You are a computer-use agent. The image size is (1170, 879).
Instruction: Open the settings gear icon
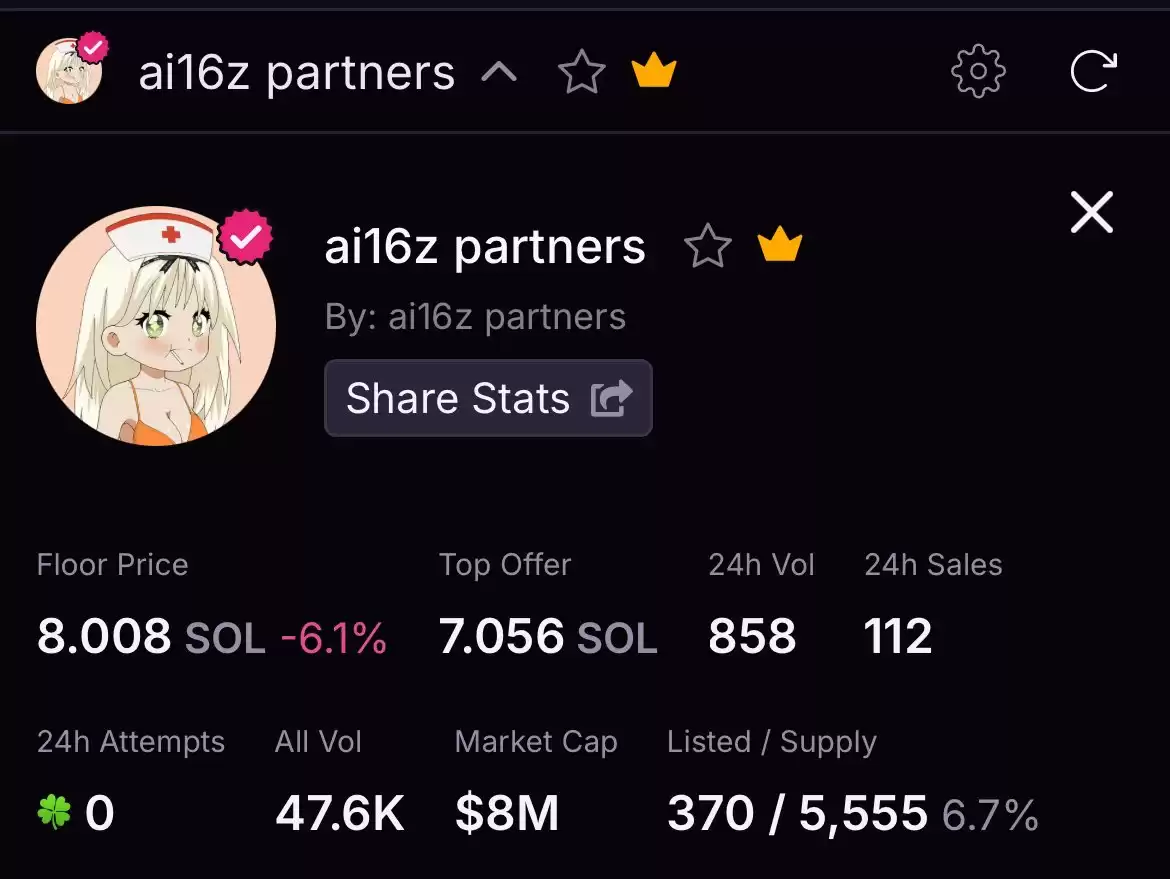978,71
